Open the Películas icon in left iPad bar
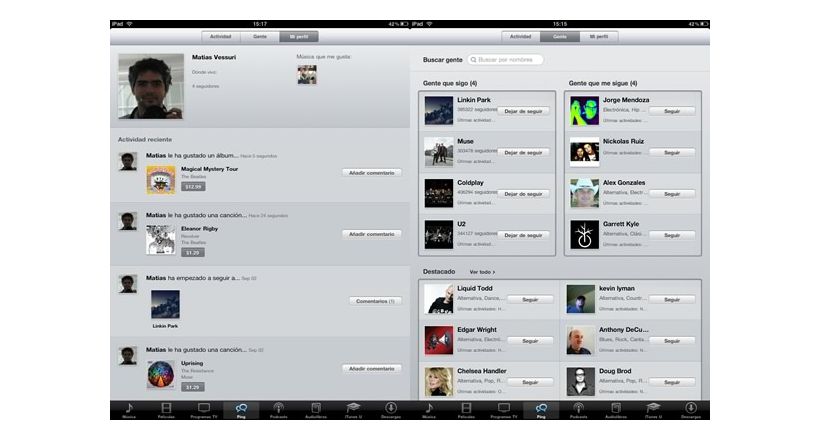The width and height of the screenshot is (820, 440). click(166, 410)
